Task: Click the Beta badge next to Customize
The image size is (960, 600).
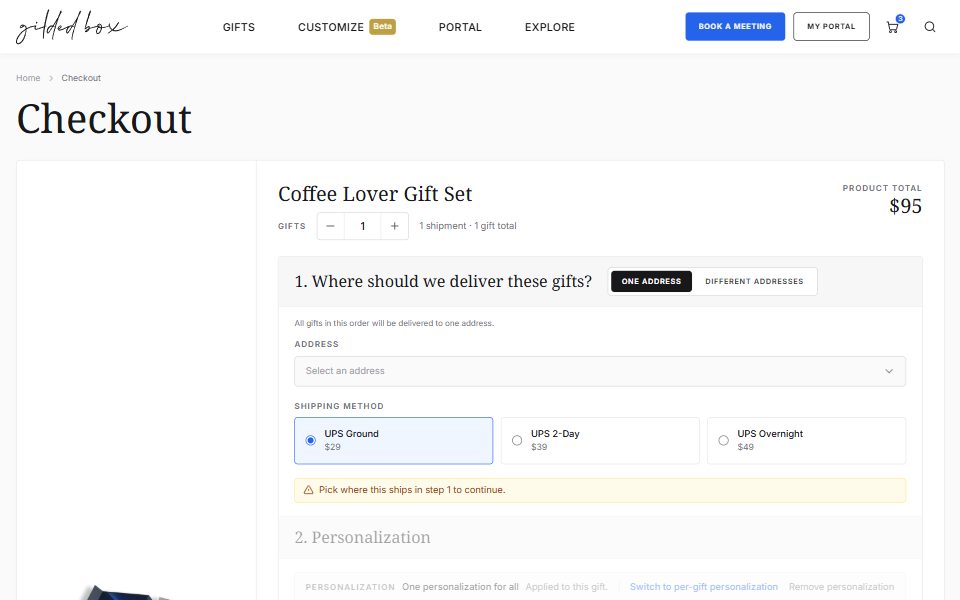Action: point(383,26)
